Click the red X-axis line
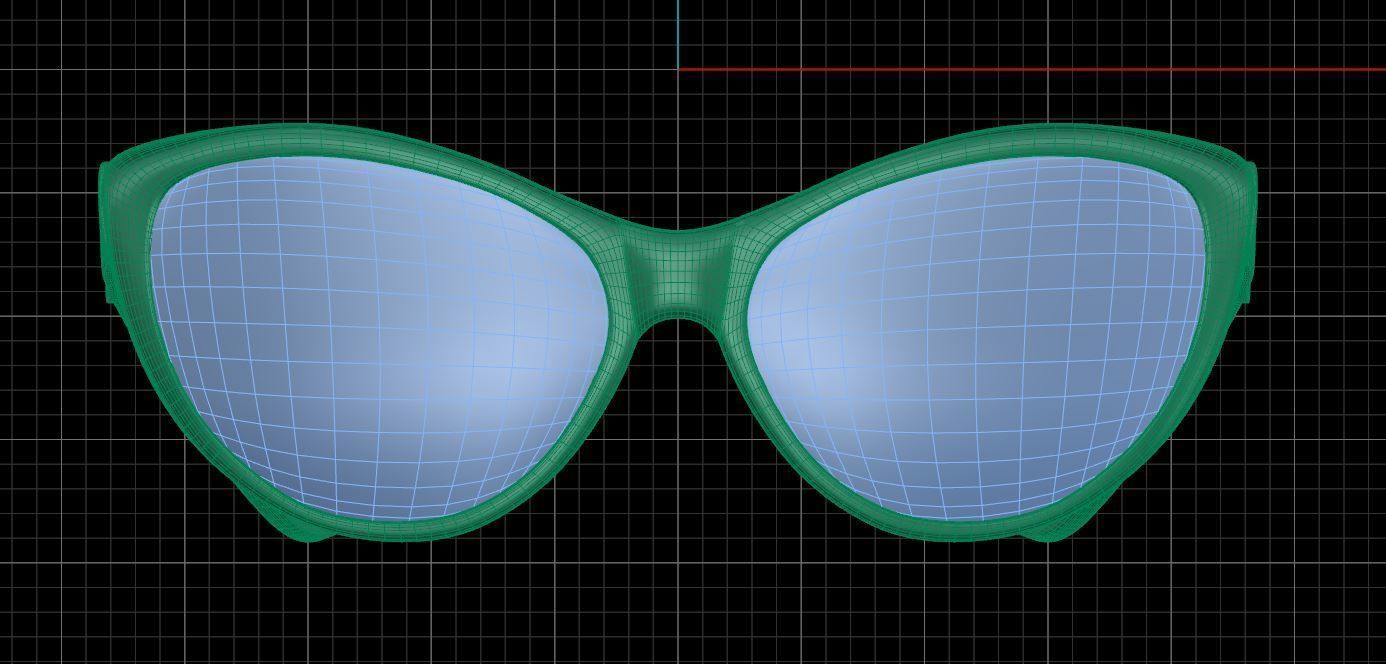 click(1032, 70)
